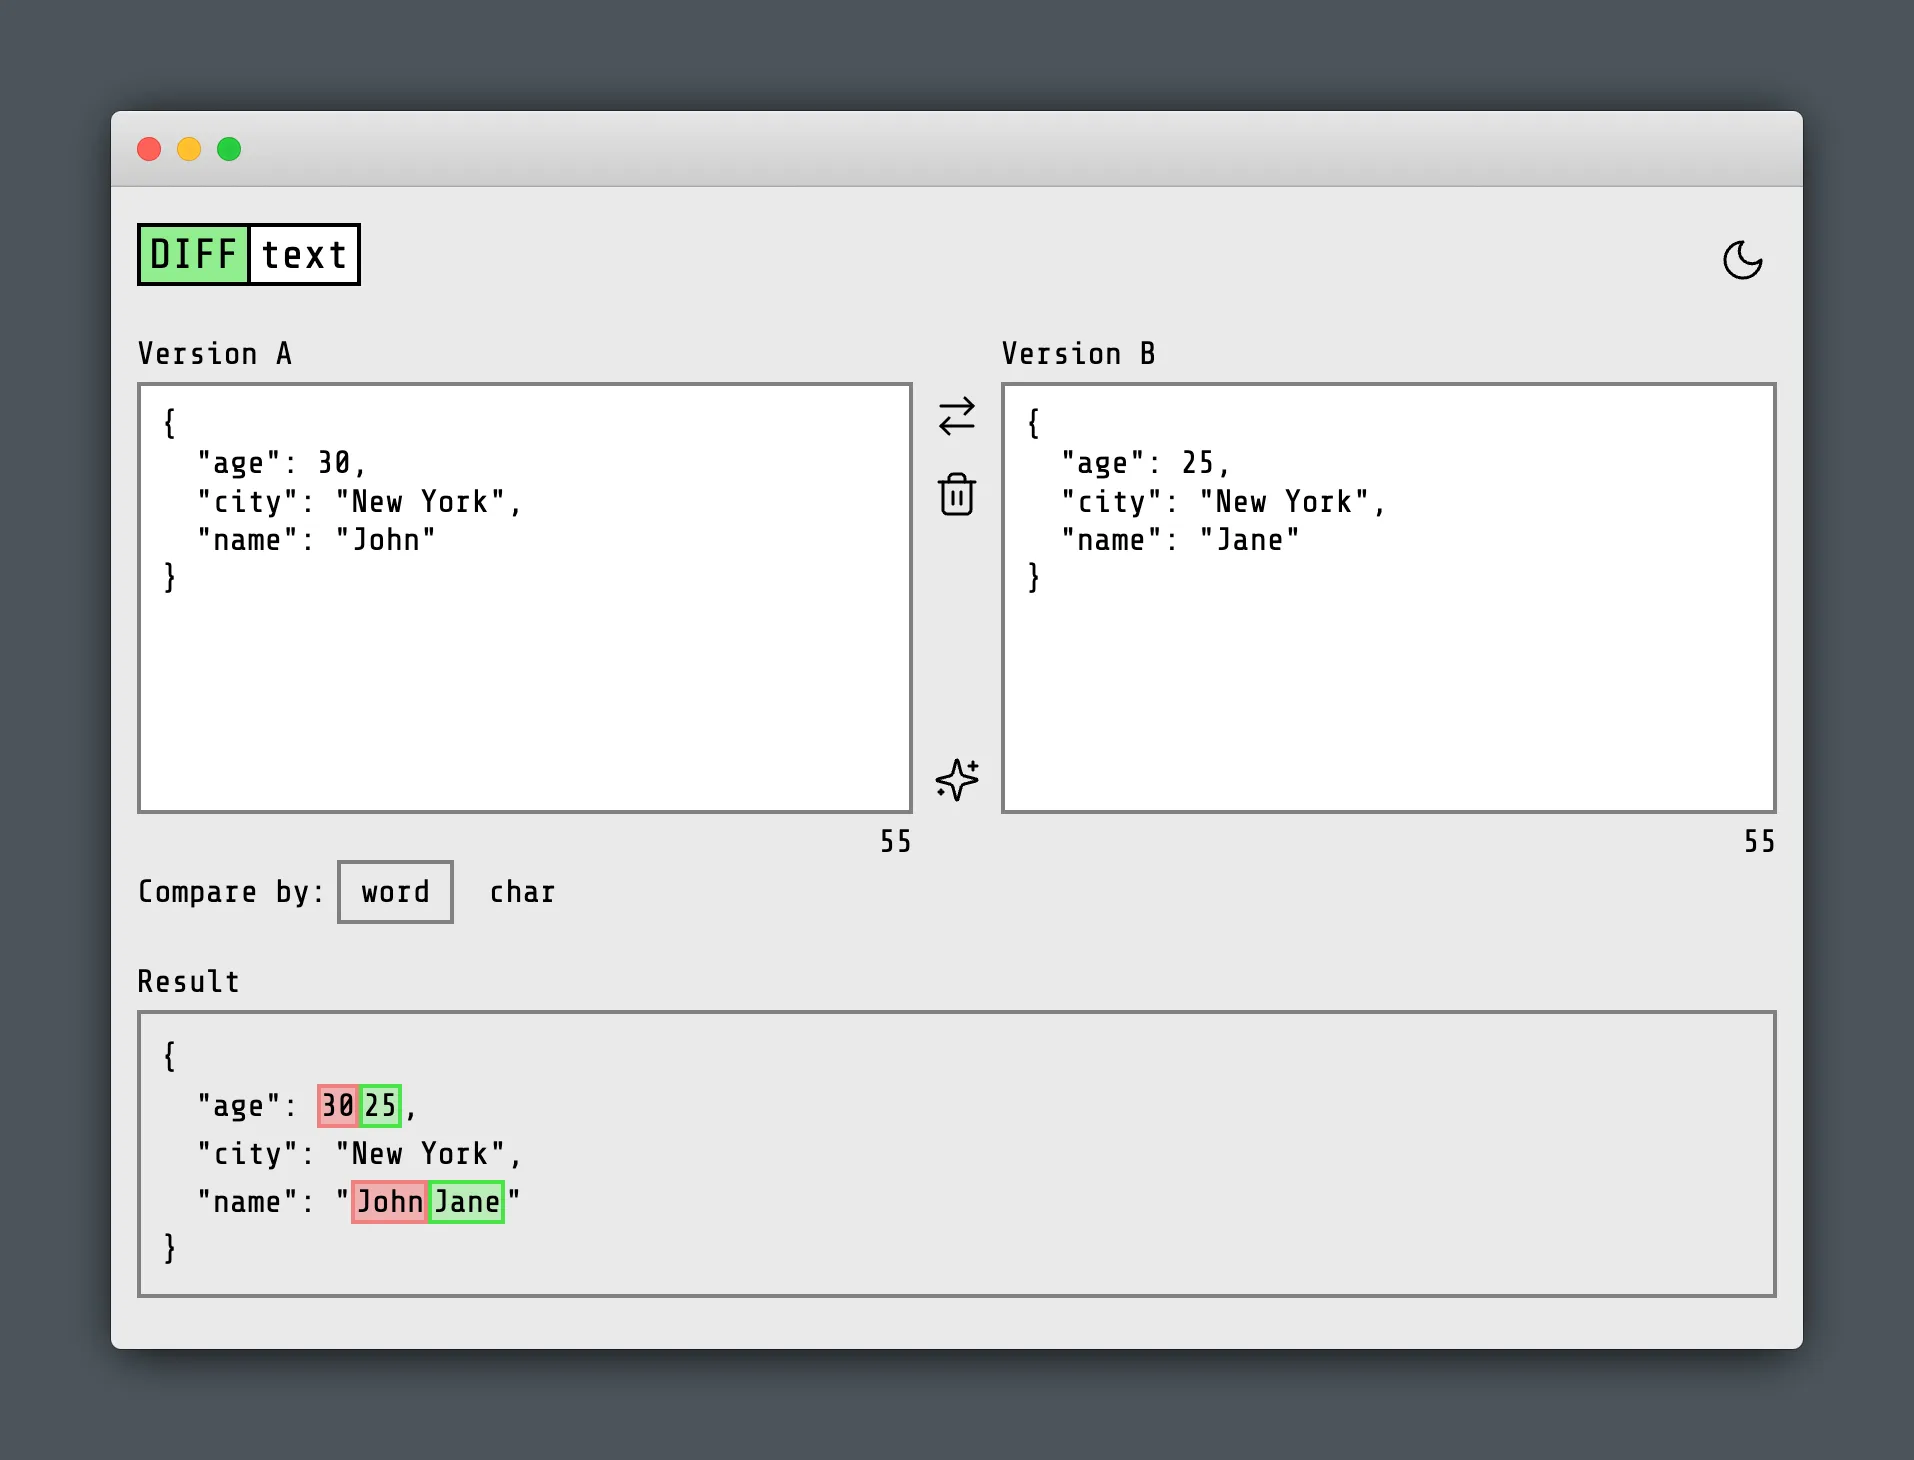Click the Result panel area
Image resolution: width=1914 pixels, height=1460 pixels.
(955, 1152)
